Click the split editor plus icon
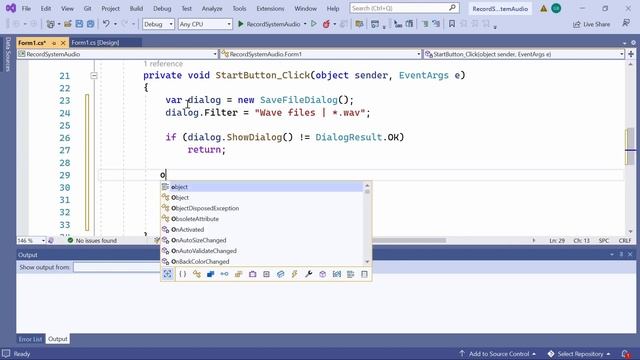 click(x=631, y=54)
